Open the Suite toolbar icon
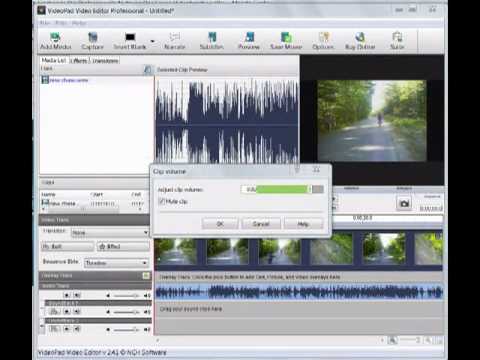Image resolution: width=480 pixels, height=360 pixels. [397, 41]
